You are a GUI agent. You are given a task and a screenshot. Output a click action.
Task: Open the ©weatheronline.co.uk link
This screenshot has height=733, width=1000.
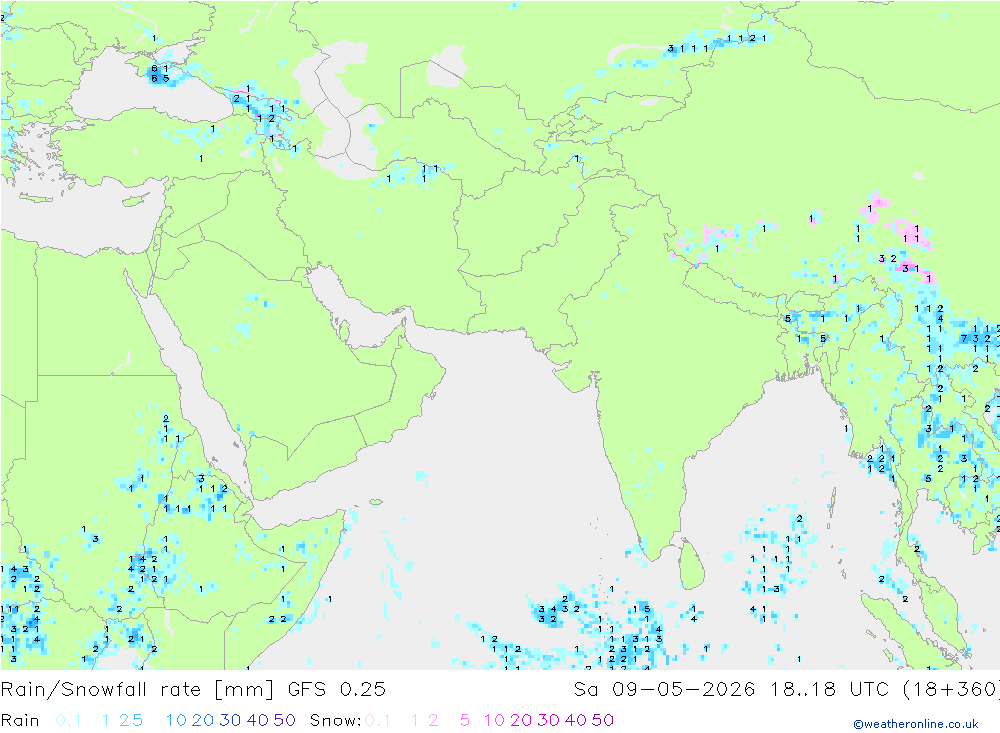(x=916, y=724)
